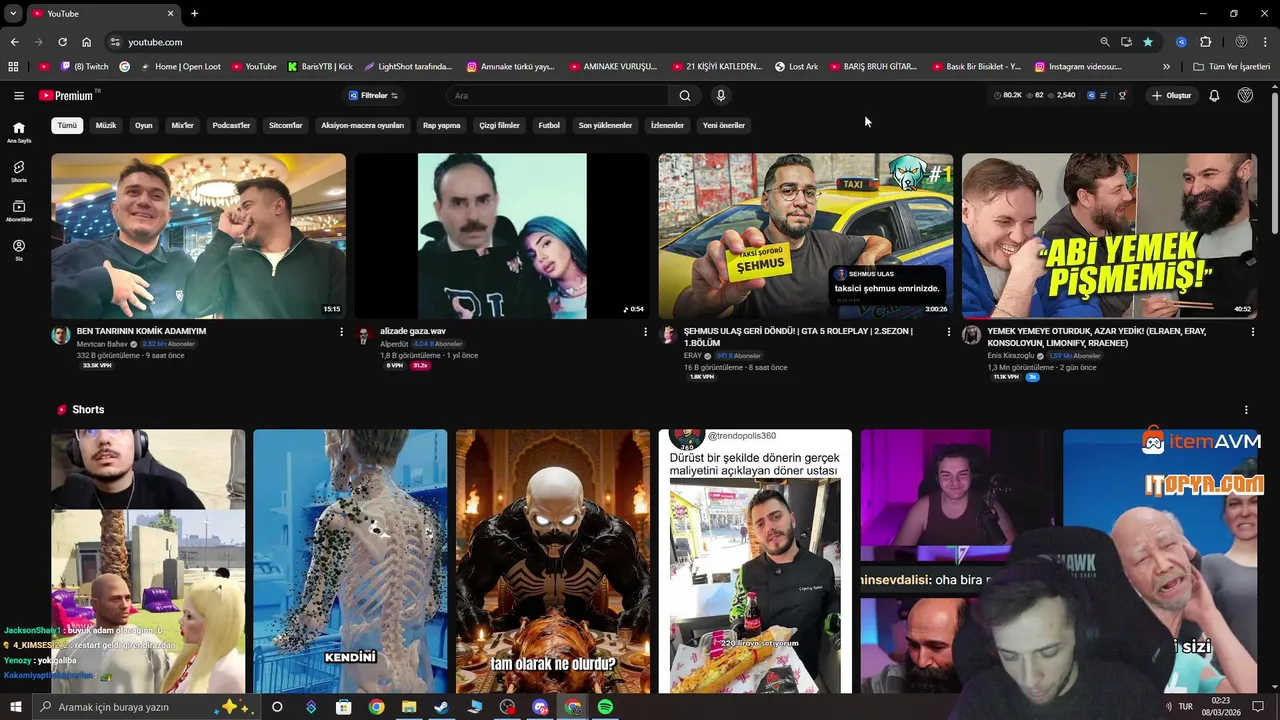Click the Enis Kirazoglu channel avatar
This screenshot has width=1280, height=720.
coord(971,335)
